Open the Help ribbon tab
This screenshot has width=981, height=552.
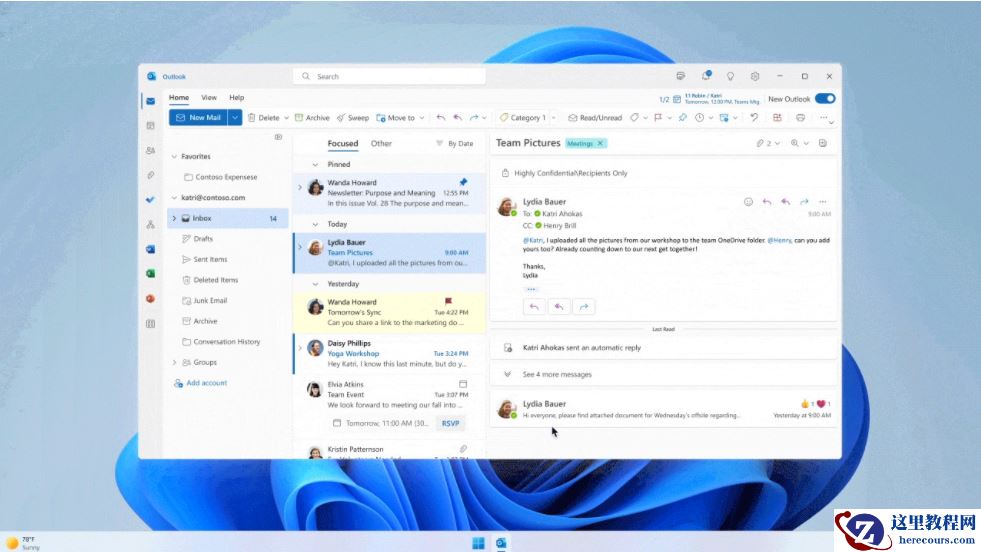coord(236,98)
